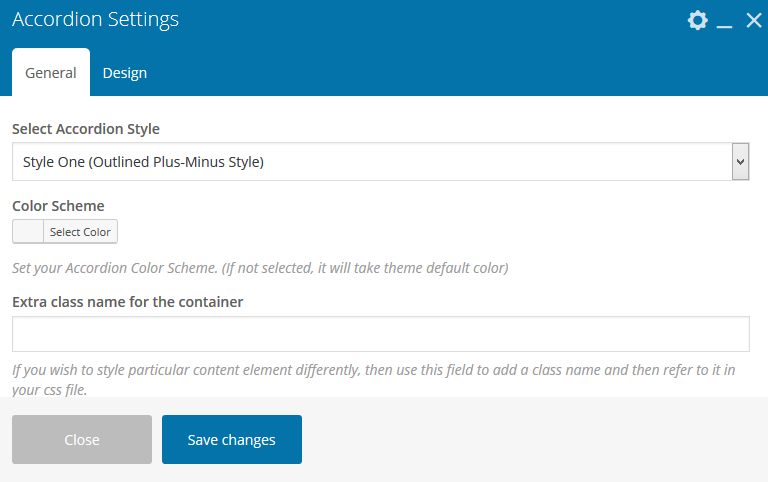Click the gray Close button

(82, 440)
